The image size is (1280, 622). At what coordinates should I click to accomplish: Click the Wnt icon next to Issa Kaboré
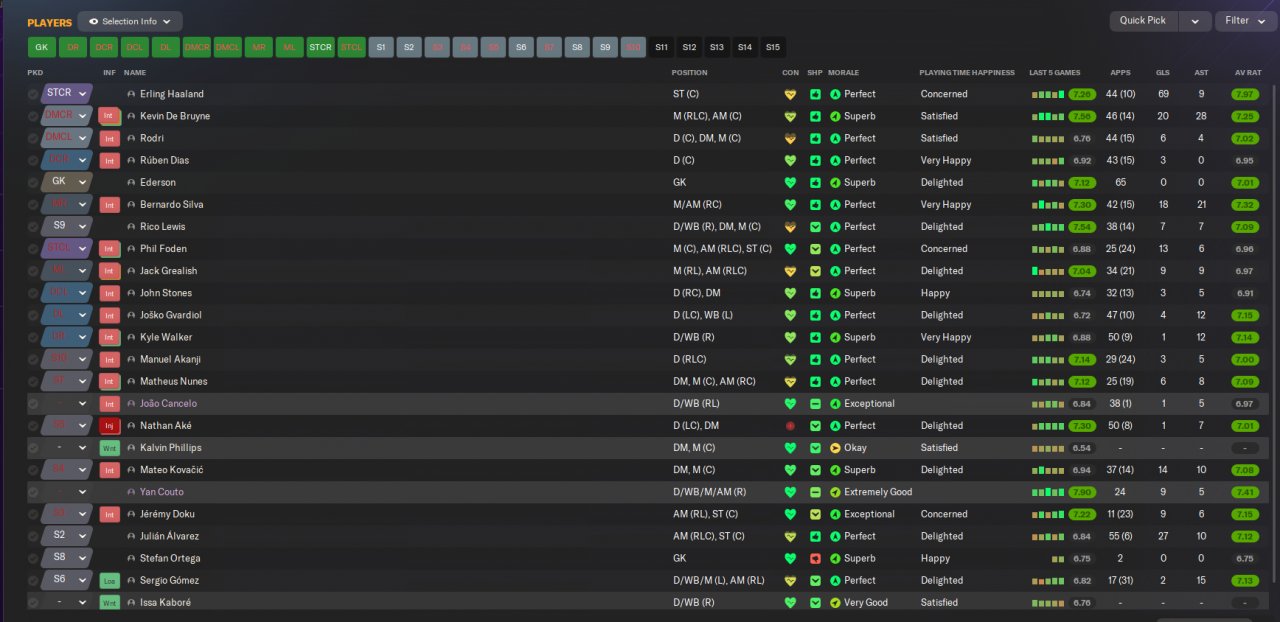click(x=110, y=603)
